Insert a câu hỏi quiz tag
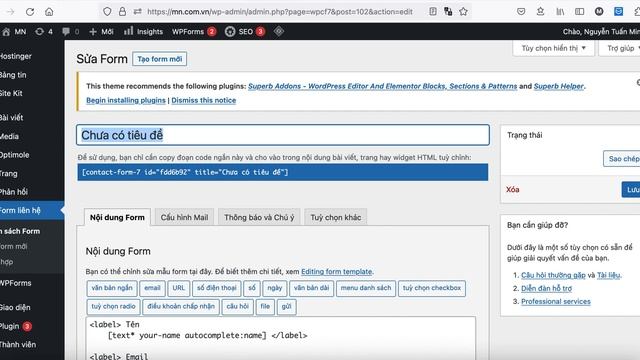640x360 pixels. [x=238, y=307]
